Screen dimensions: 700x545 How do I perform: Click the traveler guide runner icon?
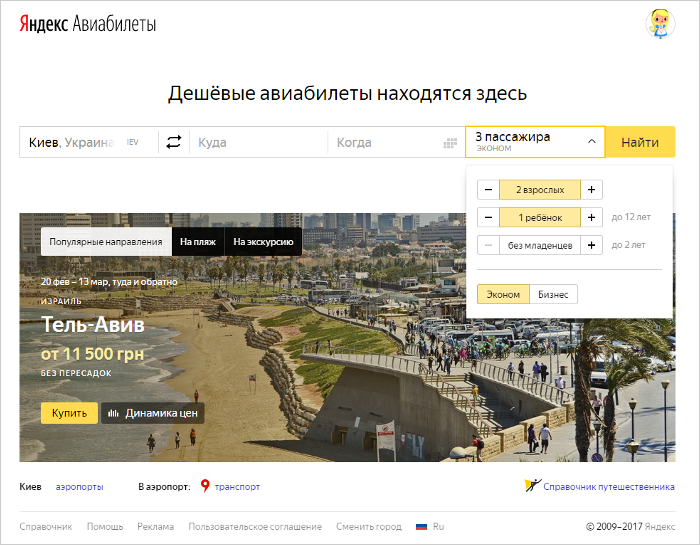533,485
